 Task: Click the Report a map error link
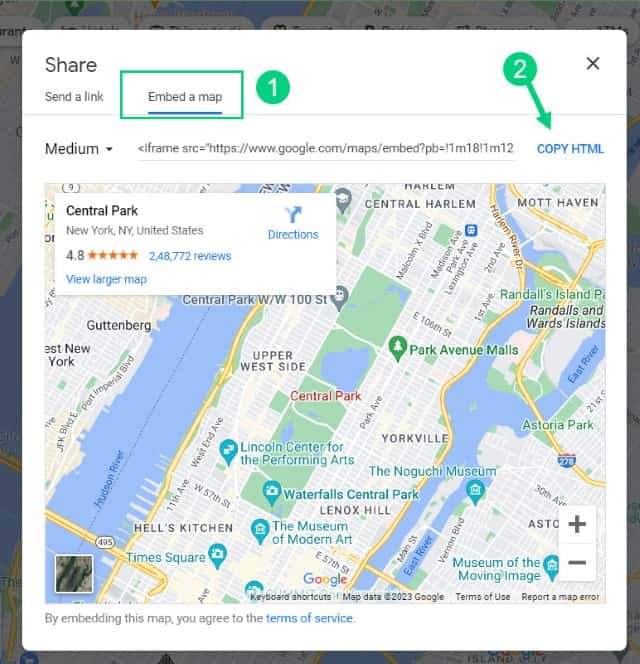(560, 597)
